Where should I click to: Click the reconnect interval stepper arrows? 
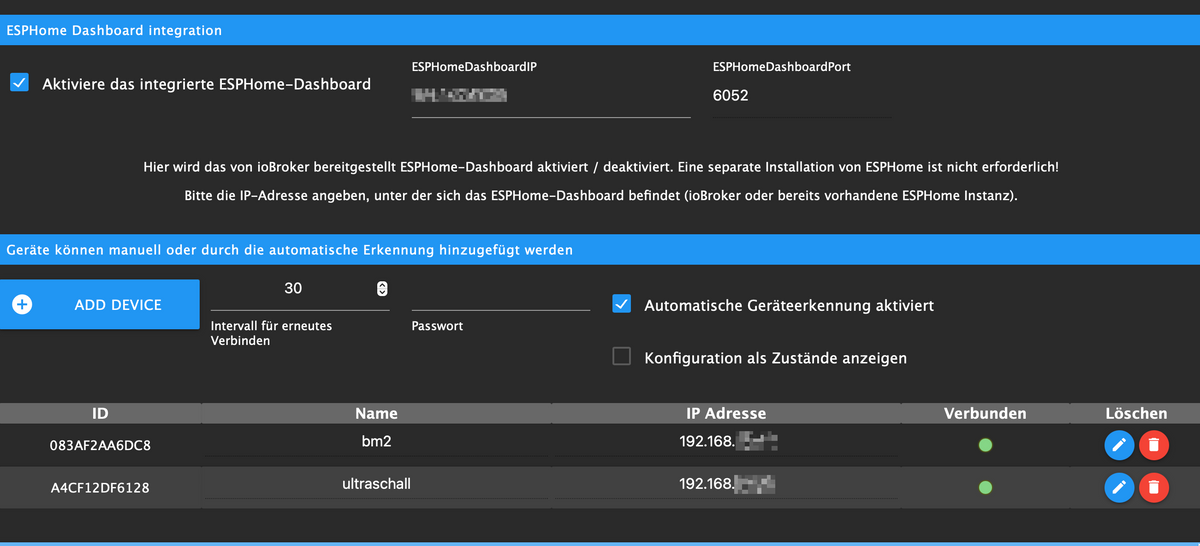[381, 289]
